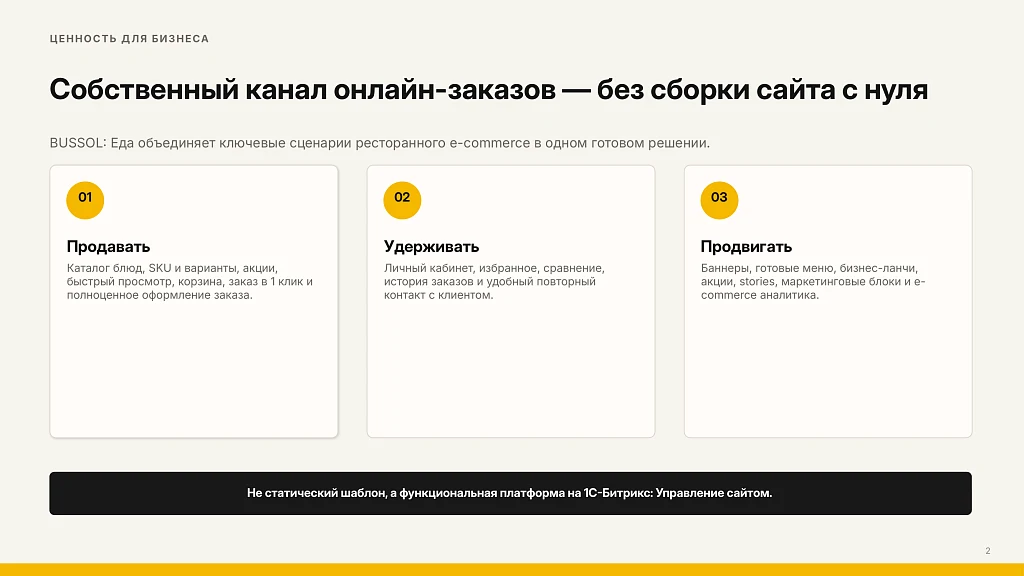
Task: Select the 'Продавать' card heading
Action: pos(108,247)
